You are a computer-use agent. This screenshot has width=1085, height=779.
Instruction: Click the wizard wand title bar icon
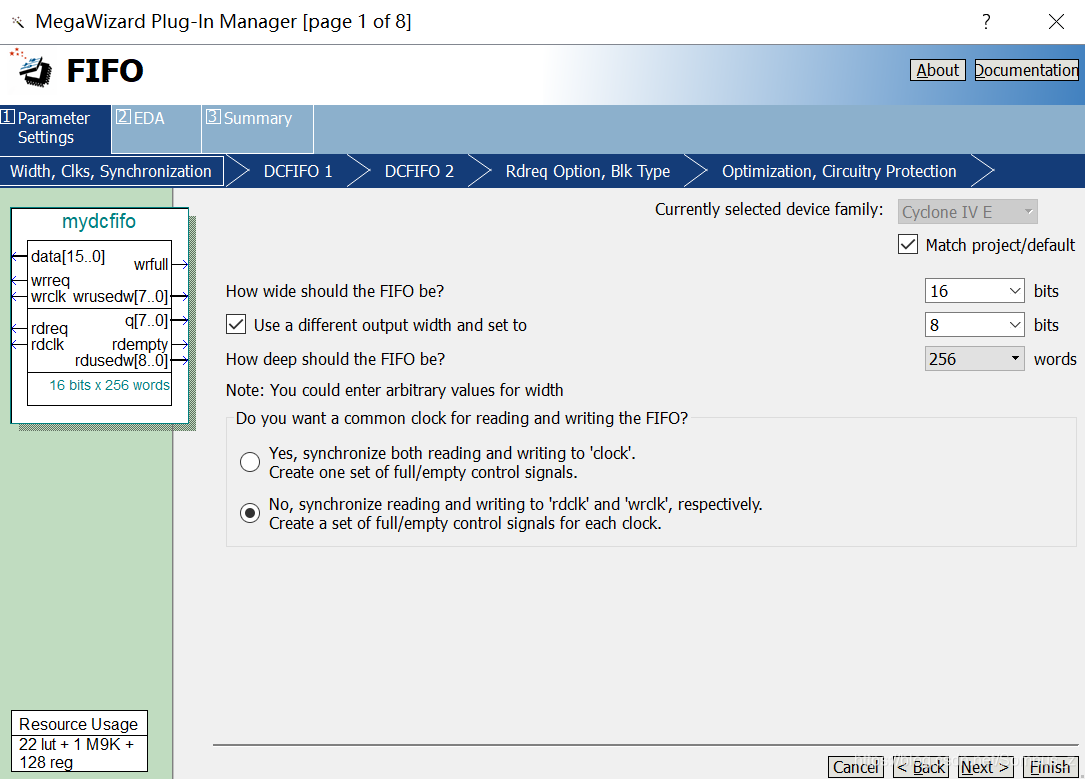17,22
